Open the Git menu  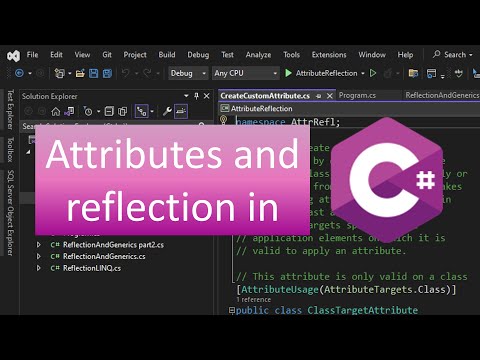(107, 55)
